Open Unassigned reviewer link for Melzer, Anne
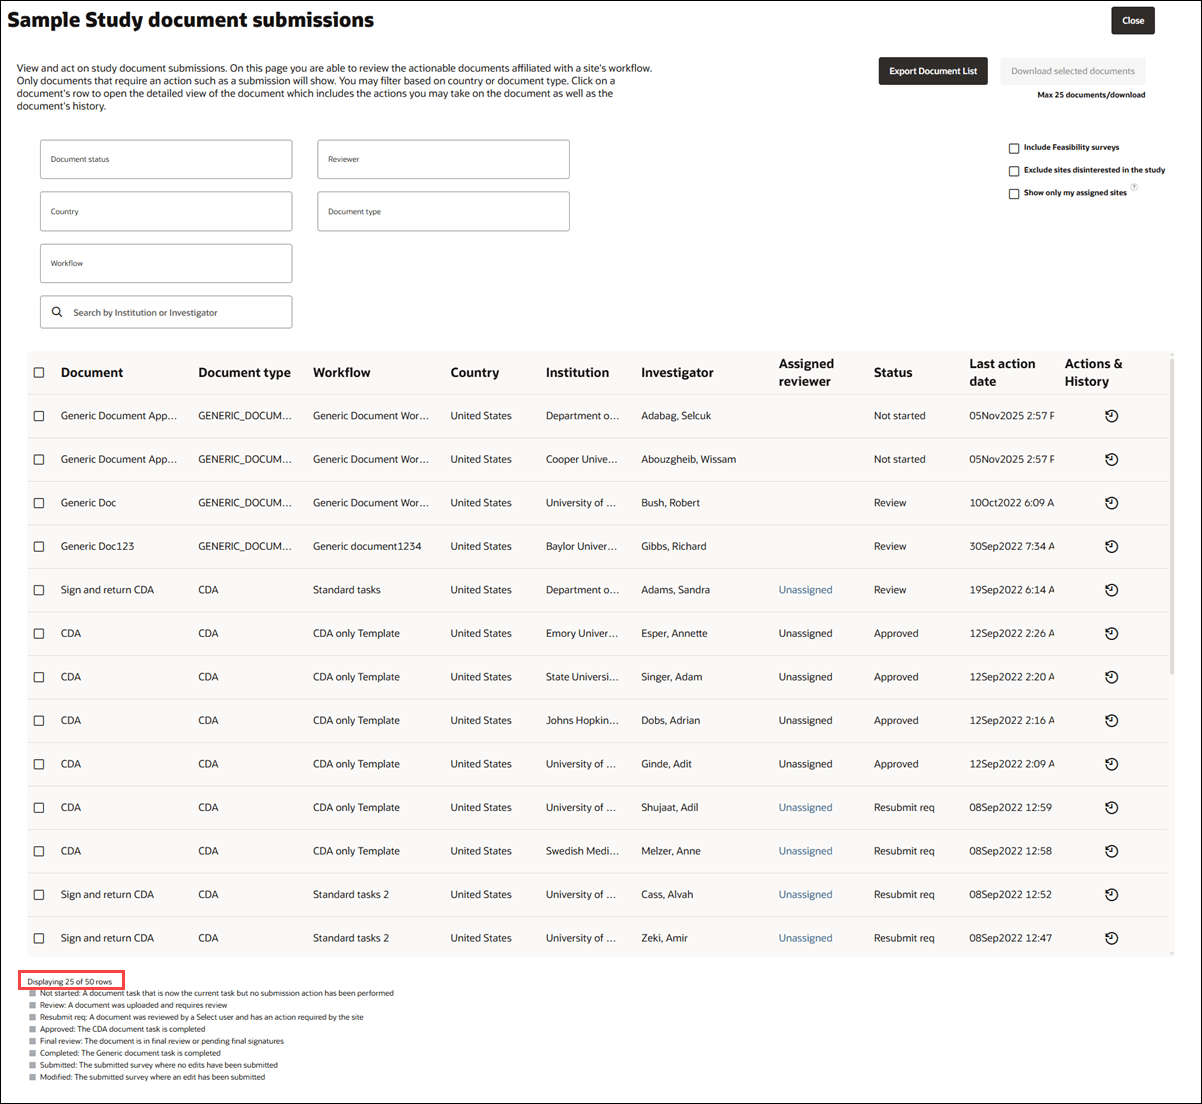Image resolution: width=1202 pixels, height=1104 pixels. pyautogui.click(x=805, y=851)
